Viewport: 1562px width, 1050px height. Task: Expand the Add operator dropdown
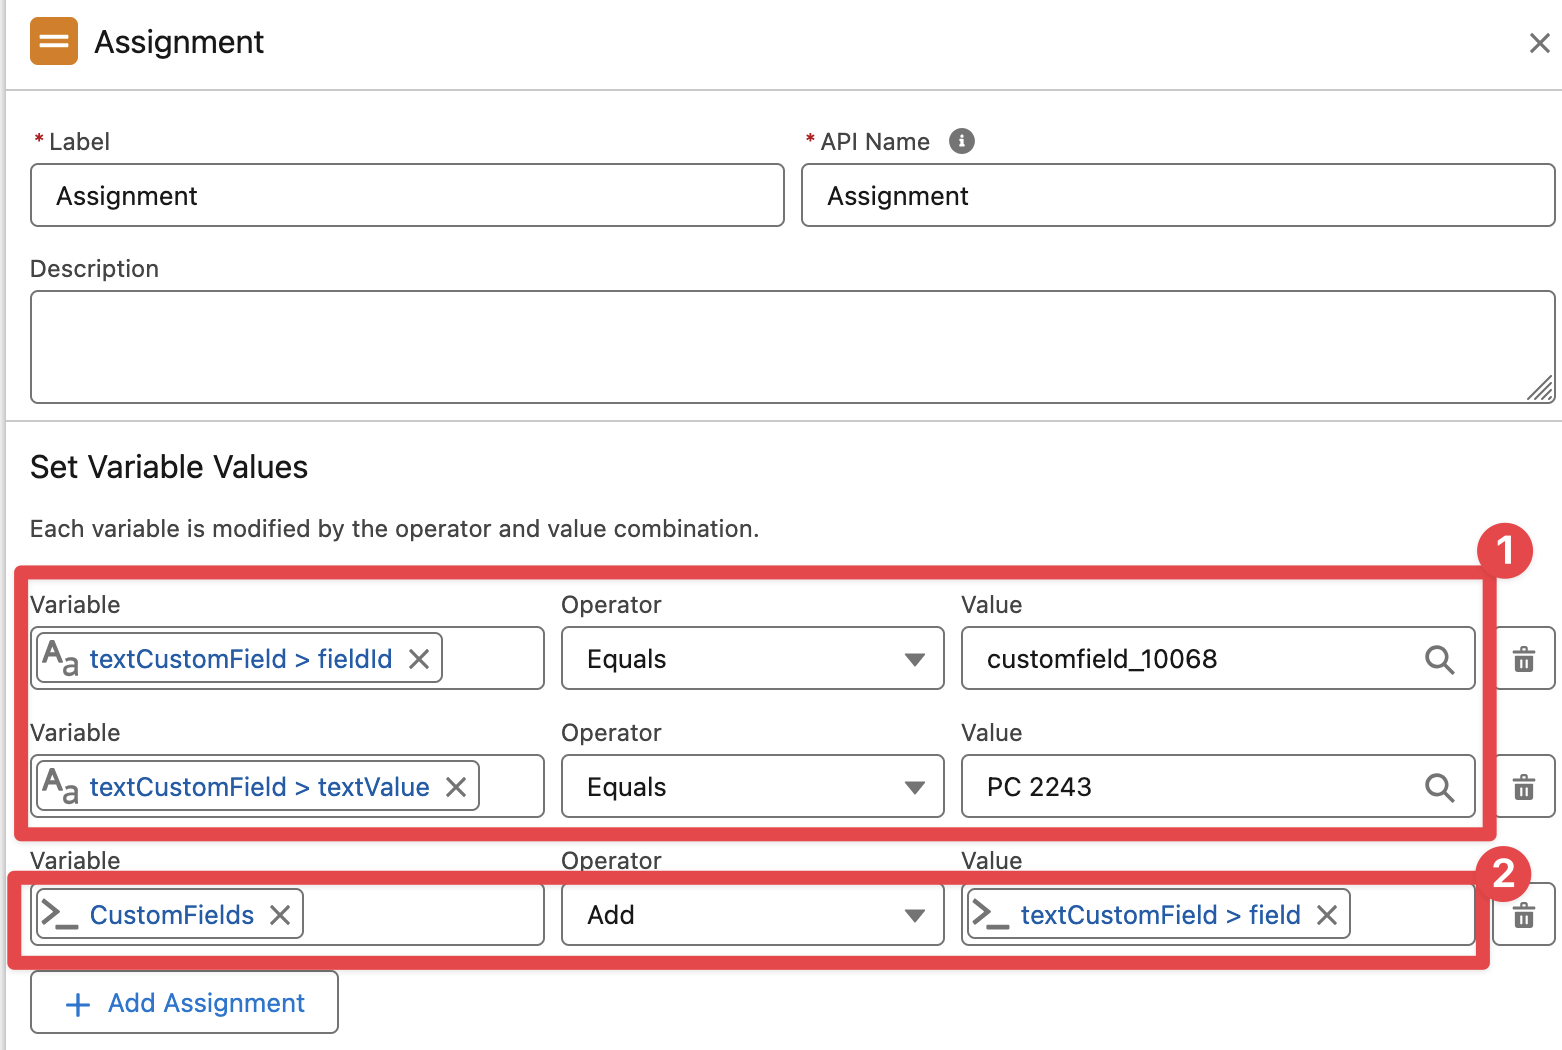click(752, 915)
